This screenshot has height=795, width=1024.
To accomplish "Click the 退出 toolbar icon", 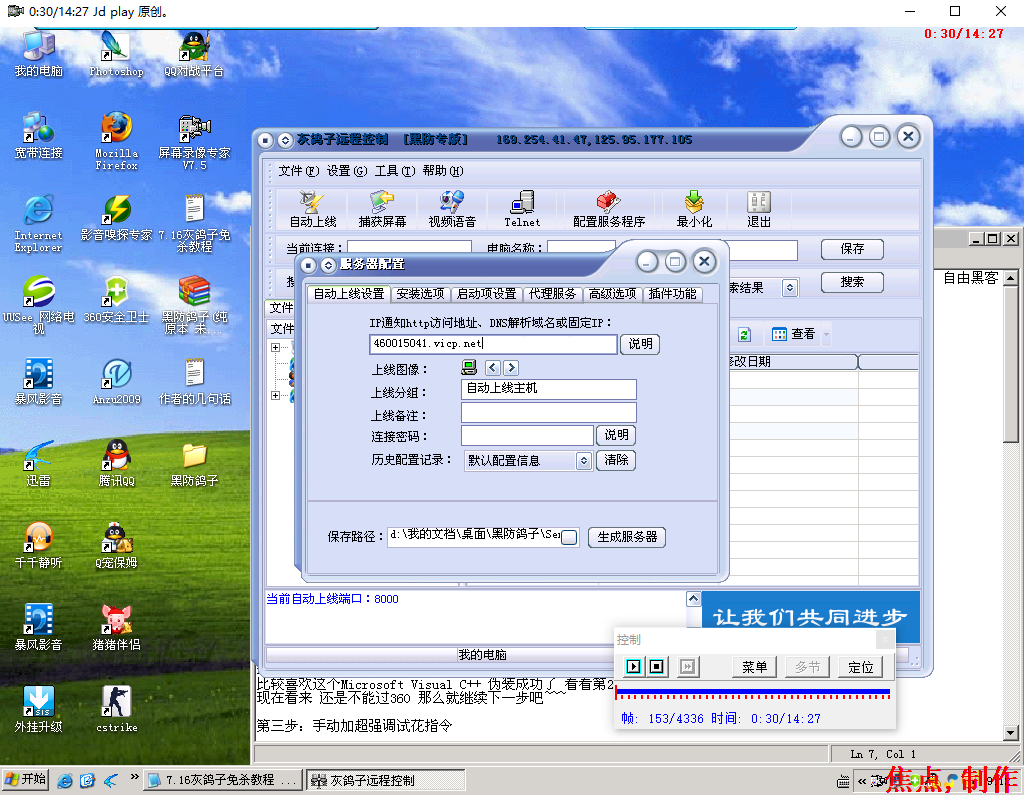I will [759, 208].
